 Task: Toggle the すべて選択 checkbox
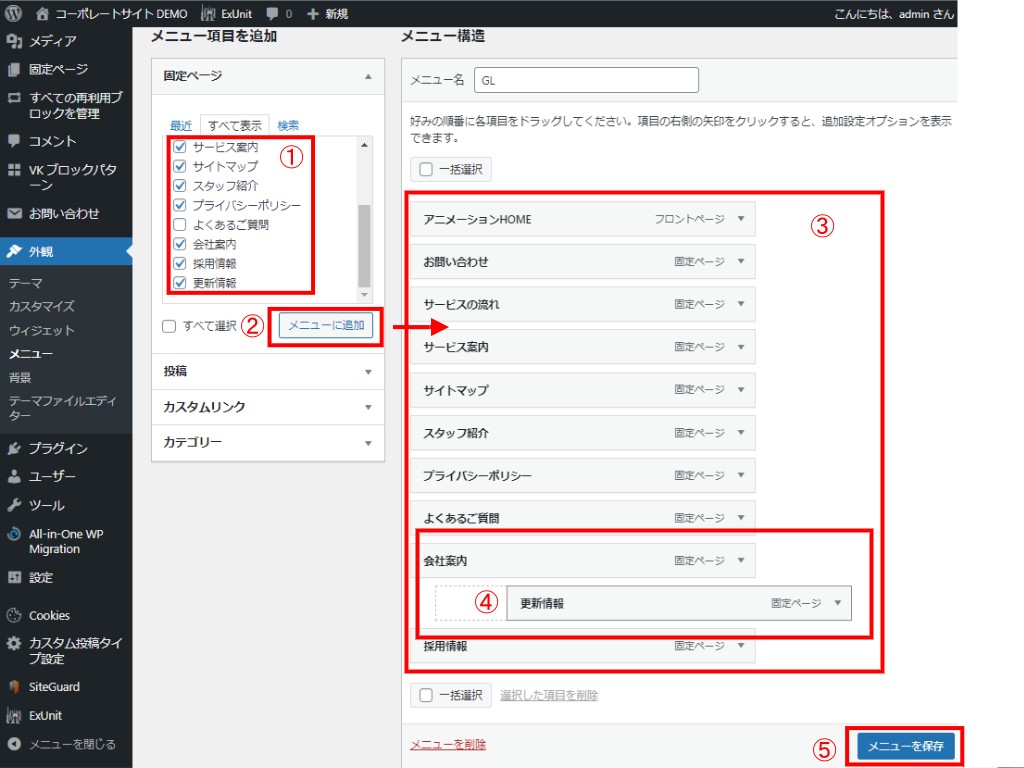[x=169, y=326]
